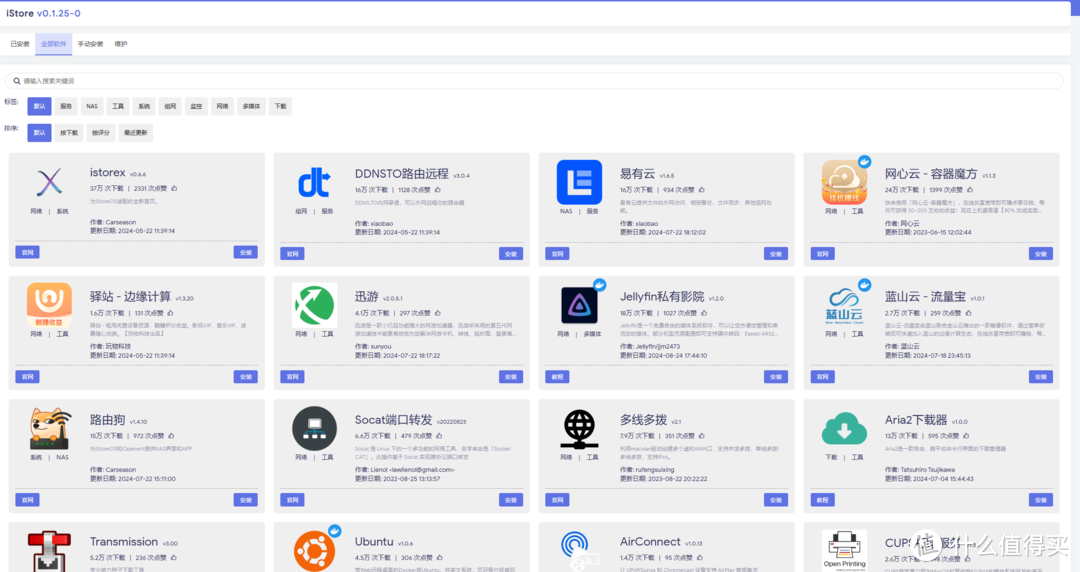This screenshot has height=572, width=1080.
Task: Open 官网 for istorex
Action: pos(28,252)
